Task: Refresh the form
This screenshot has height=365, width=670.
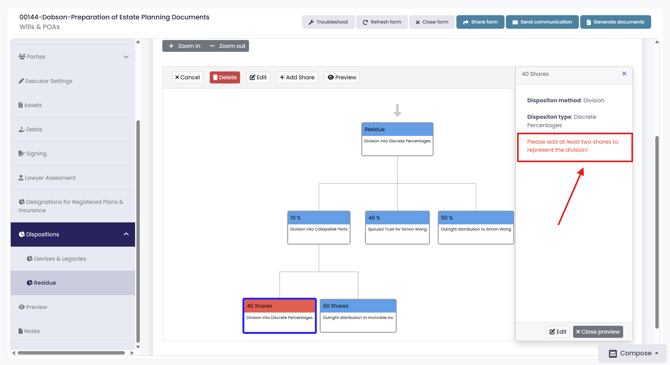Action: pyautogui.click(x=382, y=22)
